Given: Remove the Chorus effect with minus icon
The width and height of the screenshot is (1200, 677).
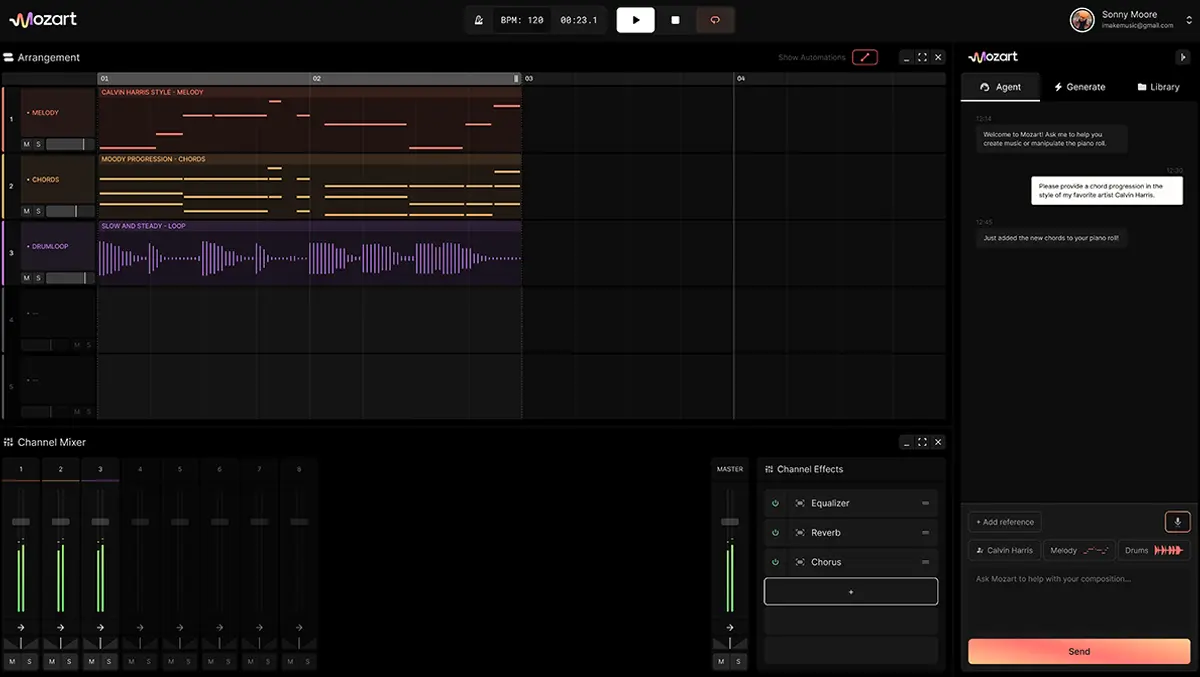Looking at the screenshot, I should pos(926,562).
